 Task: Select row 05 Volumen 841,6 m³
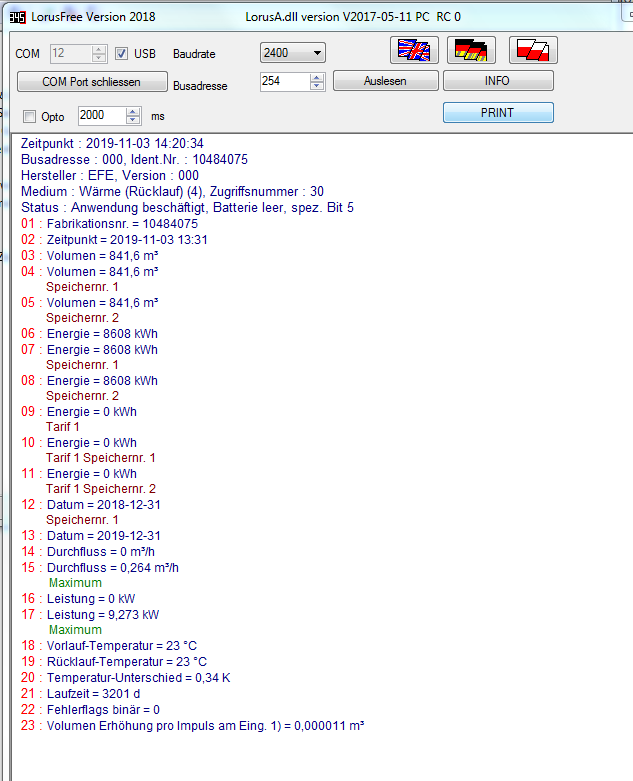tap(90, 303)
